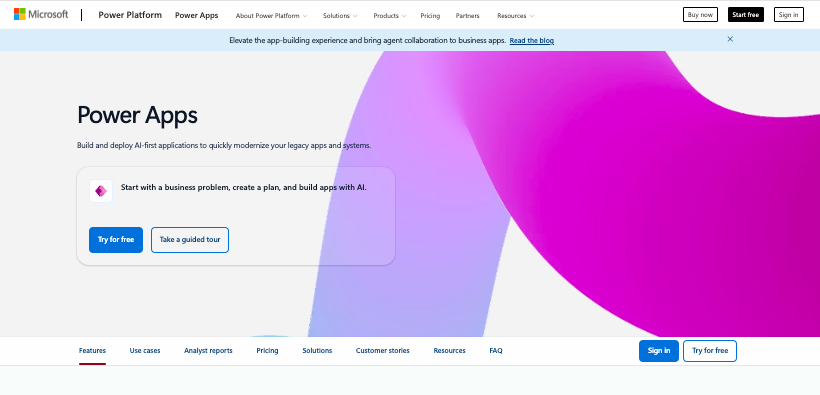Click the blue Sign in button in the section bar

tap(659, 351)
